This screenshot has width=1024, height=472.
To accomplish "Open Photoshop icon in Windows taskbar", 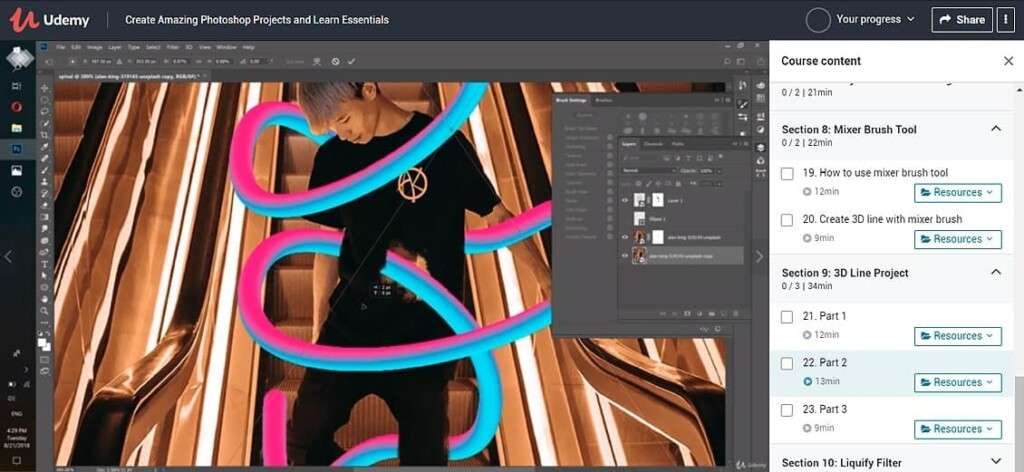I will pyautogui.click(x=17, y=149).
